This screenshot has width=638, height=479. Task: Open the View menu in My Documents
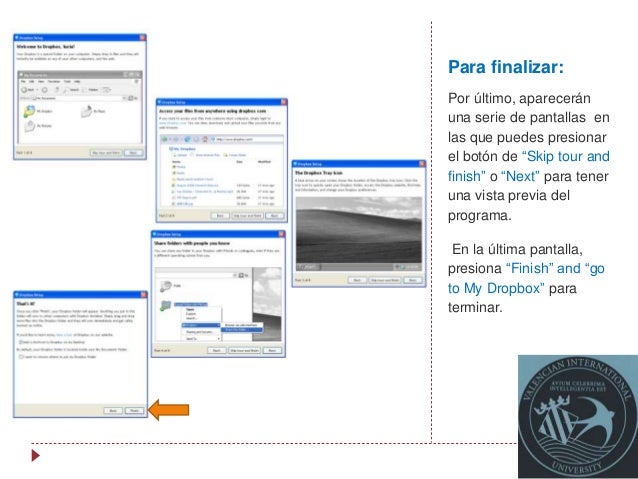point(41,81)
